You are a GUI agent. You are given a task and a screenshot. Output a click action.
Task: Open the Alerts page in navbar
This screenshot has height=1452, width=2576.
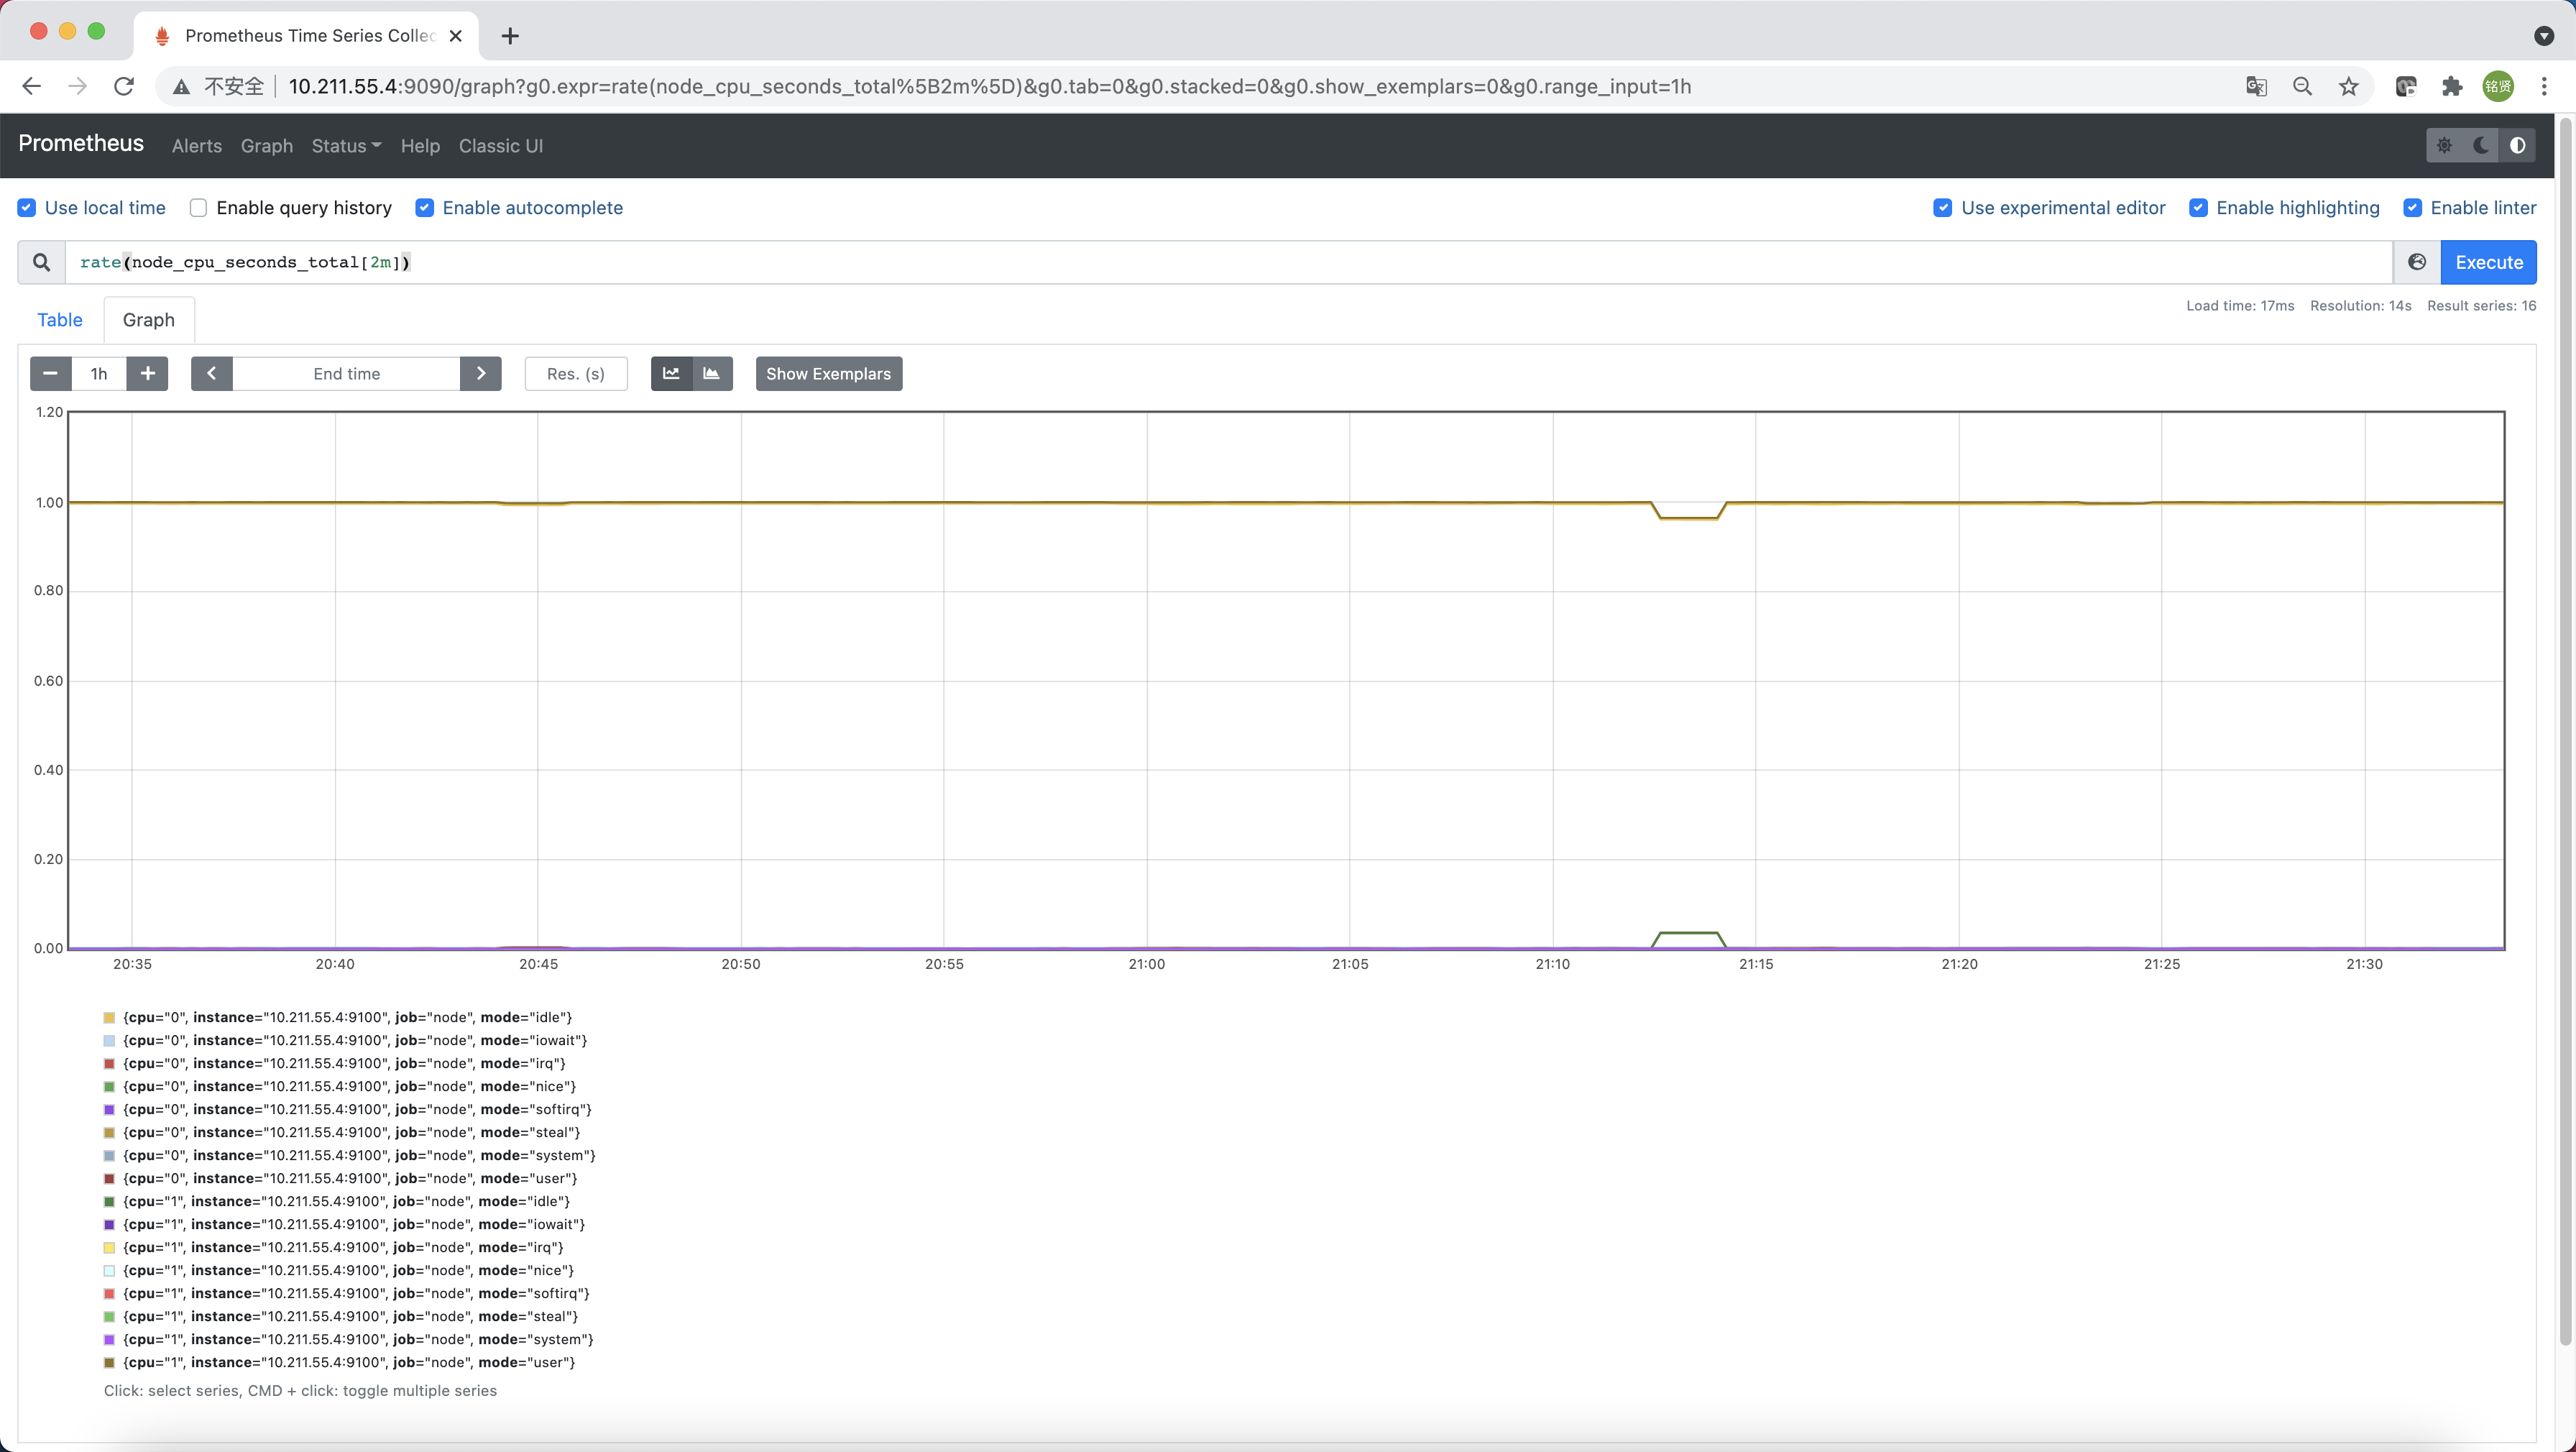[x=197, y=146]
